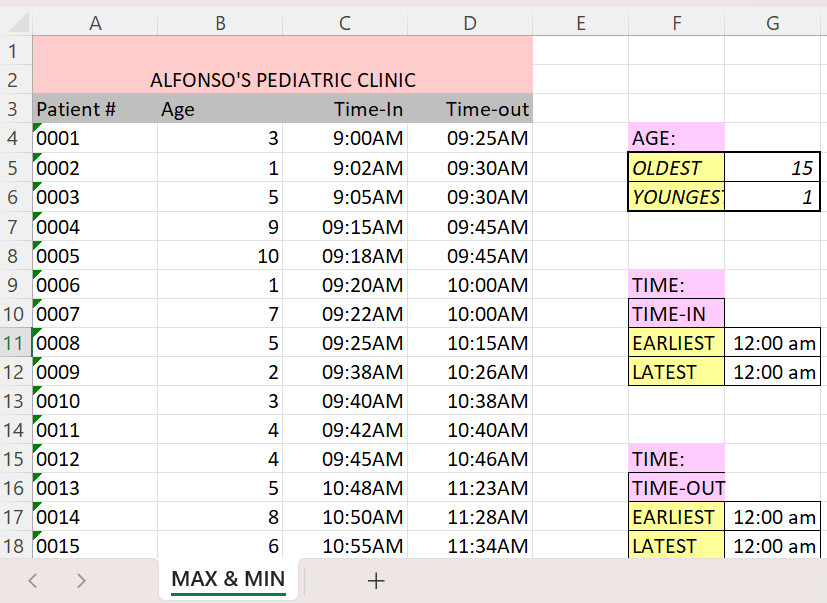Select the oldest age result 15
Image resolution: width=827 pixels, height=603 pixels.
tap(773, 168)
